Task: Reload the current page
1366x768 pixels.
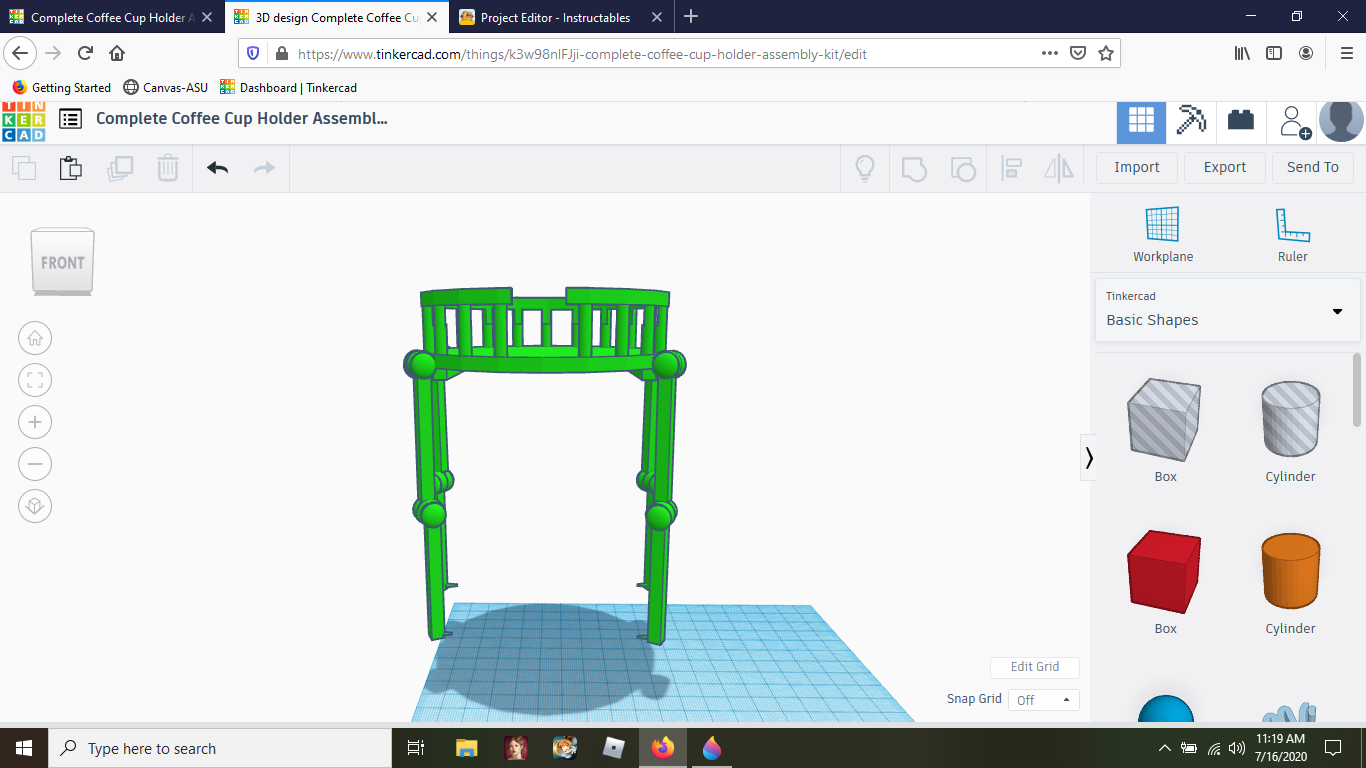Action: point(86,53)
